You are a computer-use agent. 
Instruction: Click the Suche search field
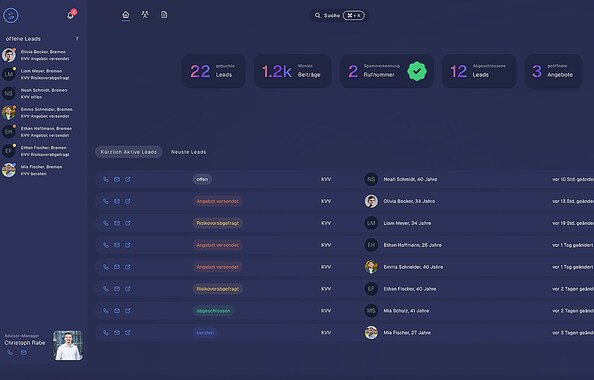tap(340, 16)
